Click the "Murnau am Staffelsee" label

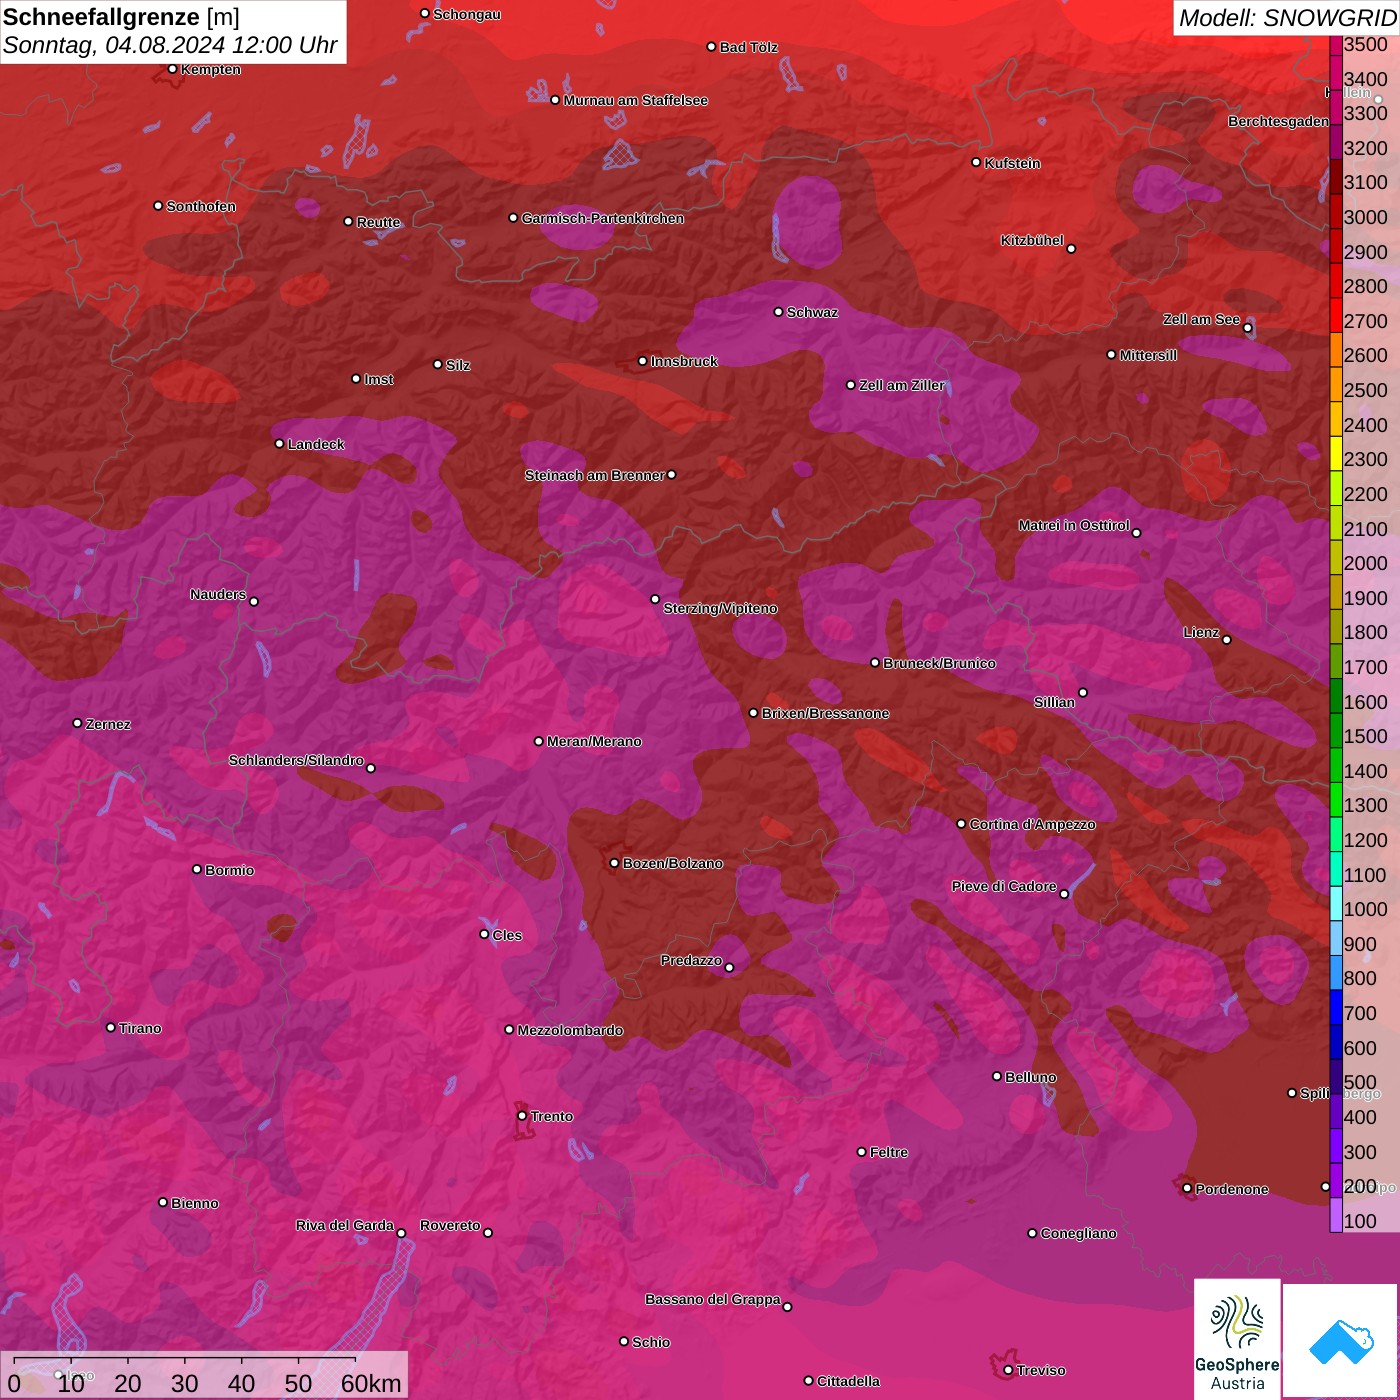(636, 100)
